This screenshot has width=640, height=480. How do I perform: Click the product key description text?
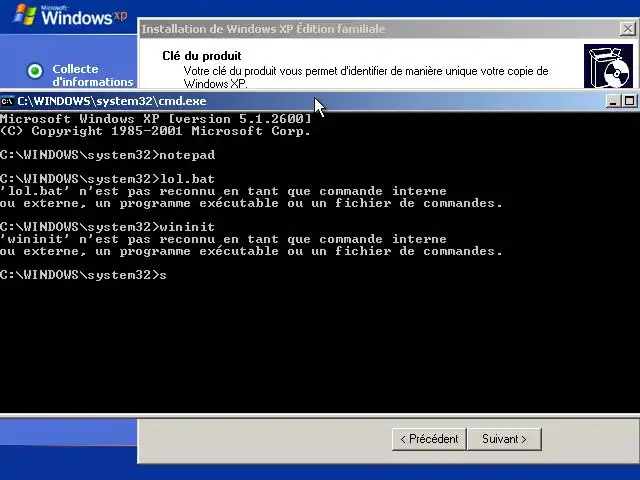click(x=366, y=77)
